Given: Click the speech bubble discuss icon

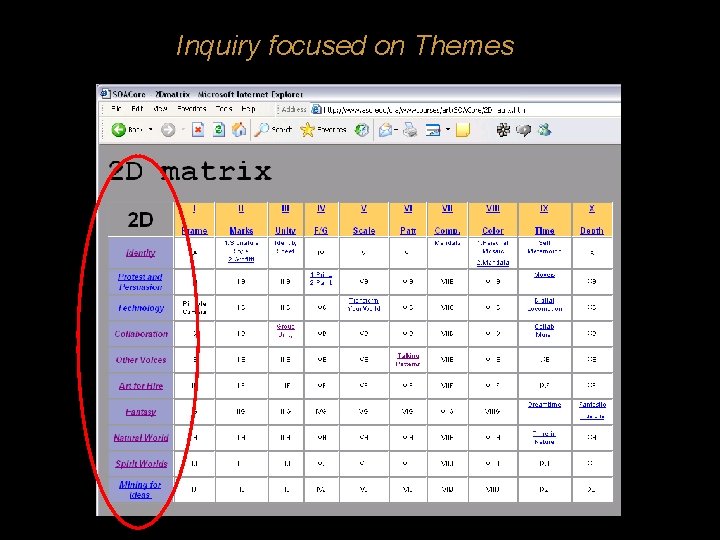Looking at the screenshot, I should point(523,130).
